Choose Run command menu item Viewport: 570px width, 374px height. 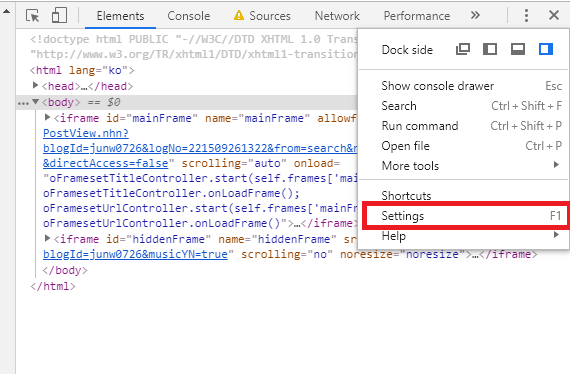click(x=463, y=126)
